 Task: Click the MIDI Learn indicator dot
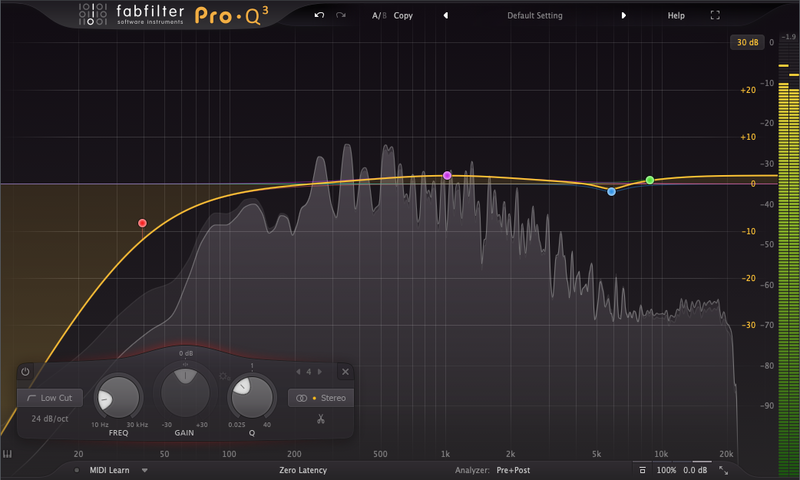click(x=77, y=470)
